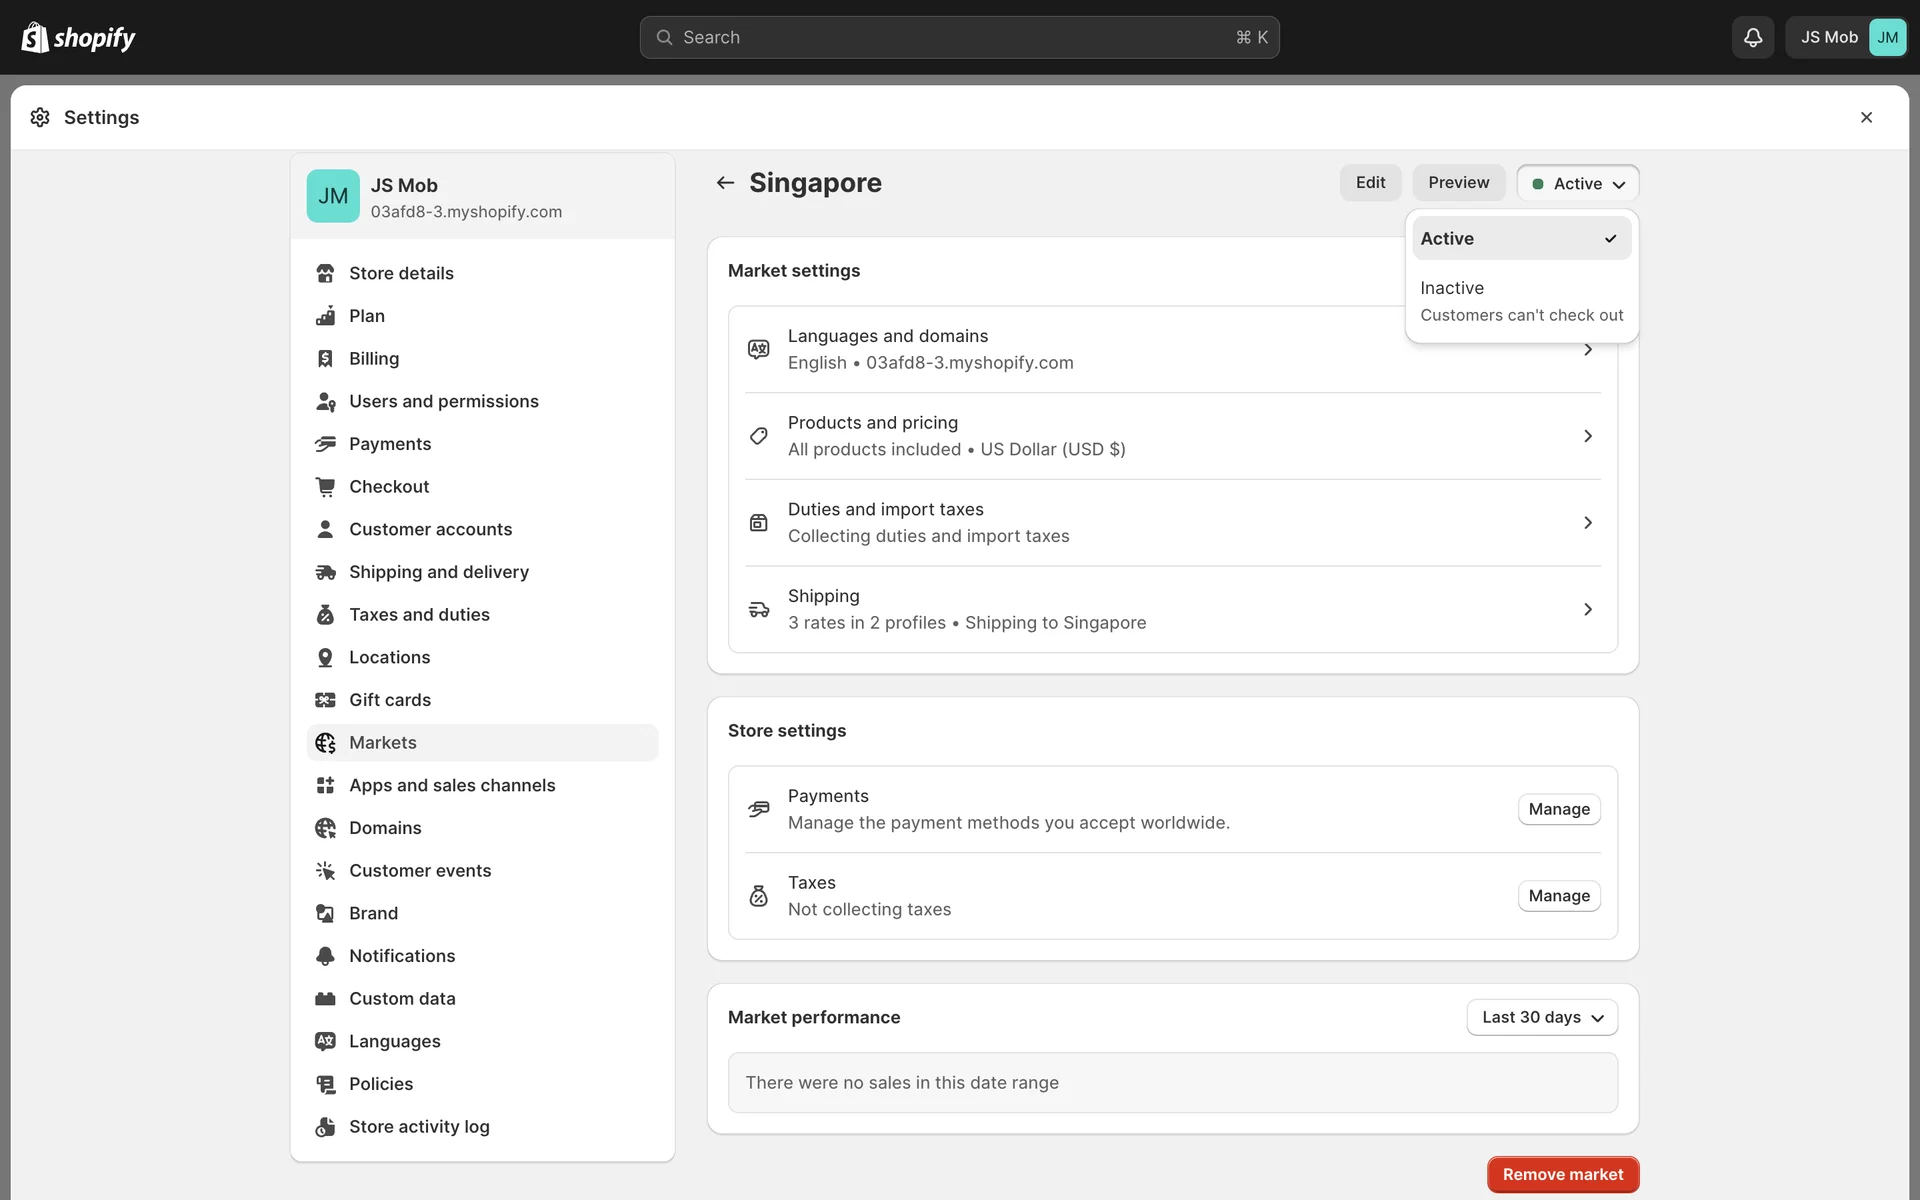Click the Gift cards icon
Viewport: 1920px width, 1200px height.
click(x=325, y=700)
